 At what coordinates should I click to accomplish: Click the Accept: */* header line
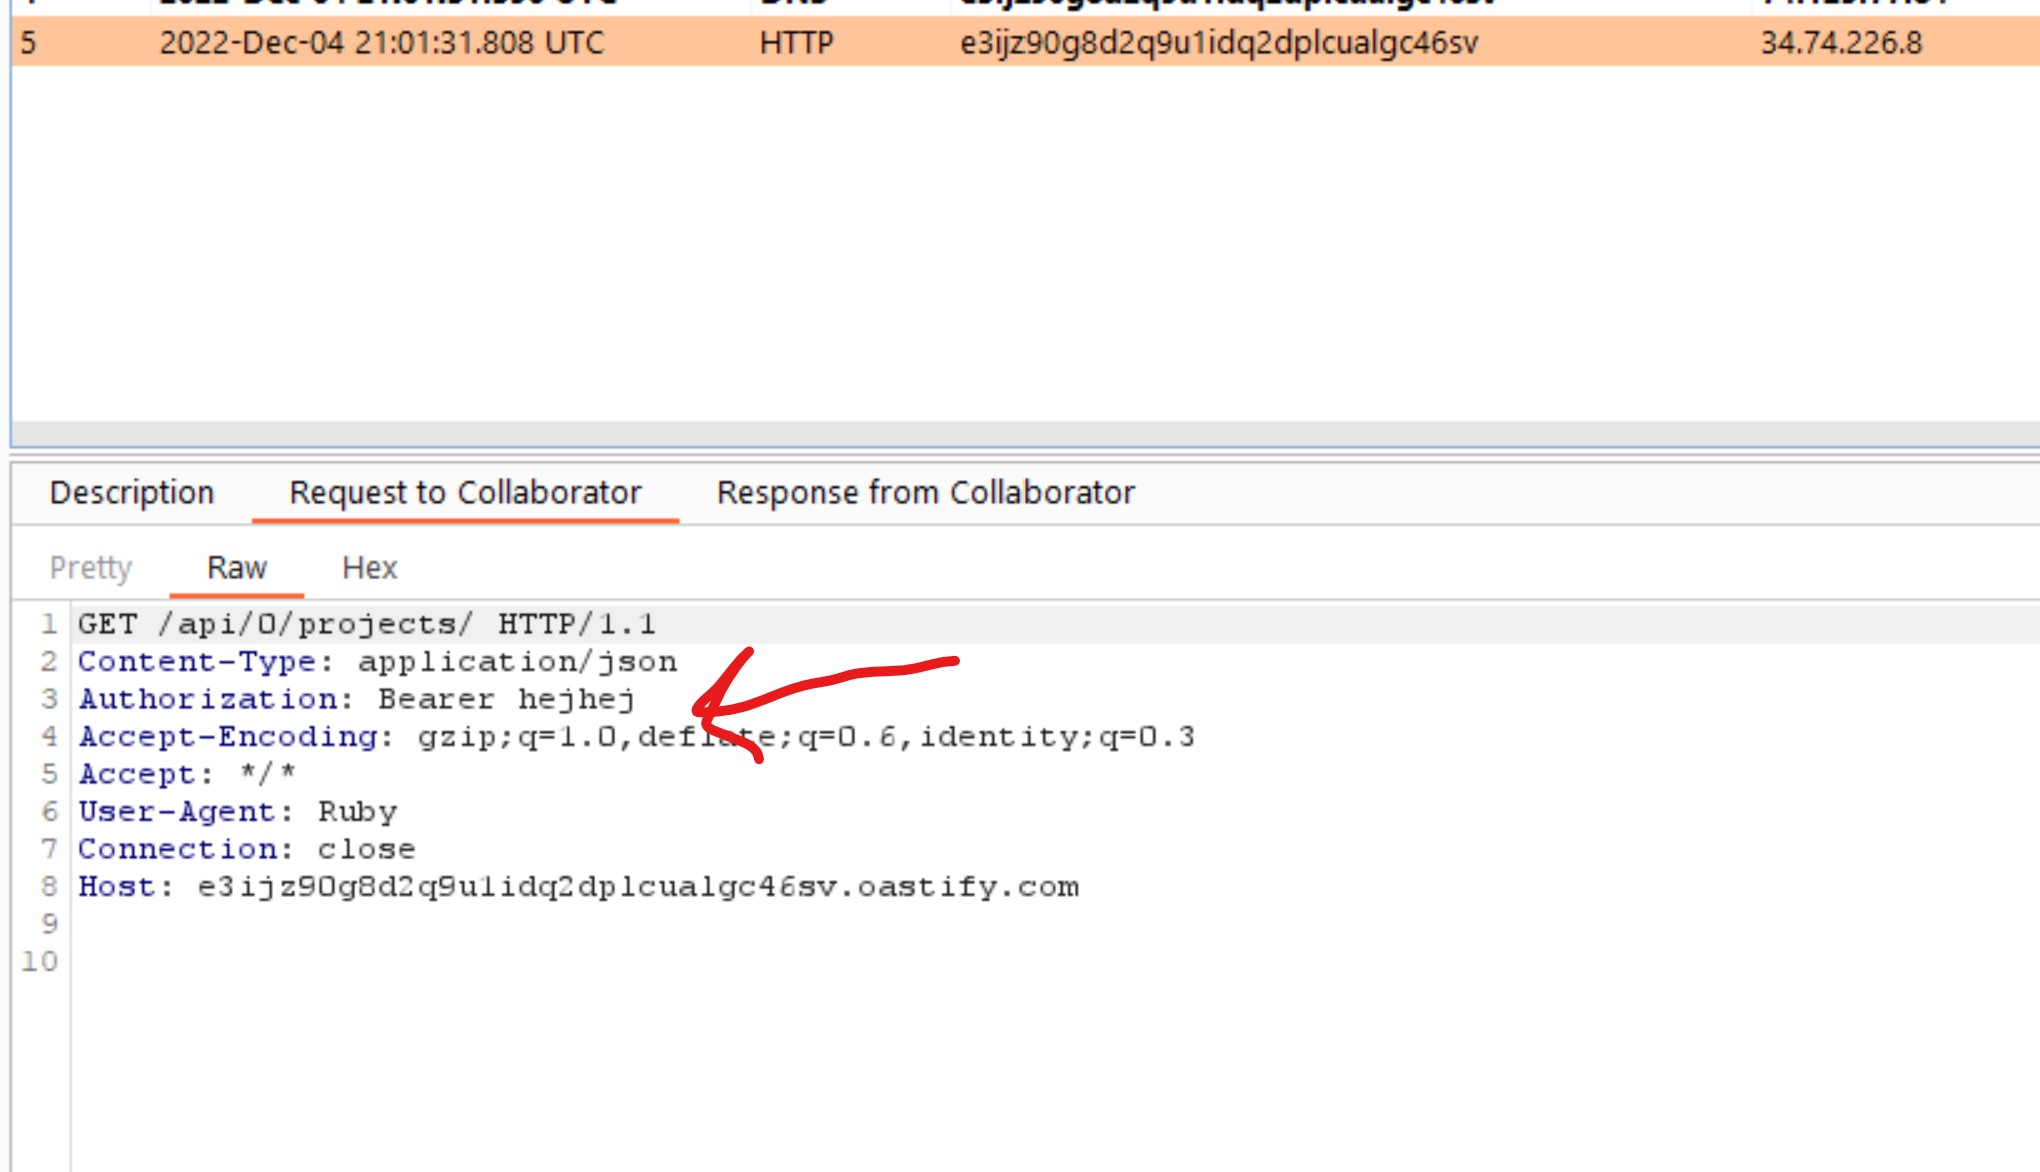pos(186,774)
